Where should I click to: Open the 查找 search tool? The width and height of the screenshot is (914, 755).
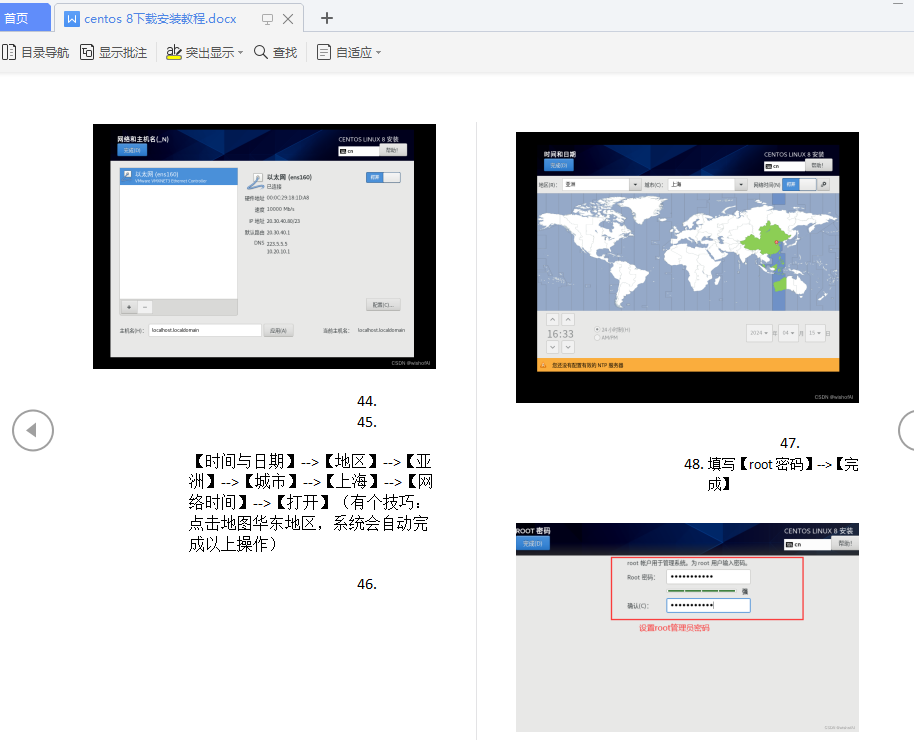276,52
